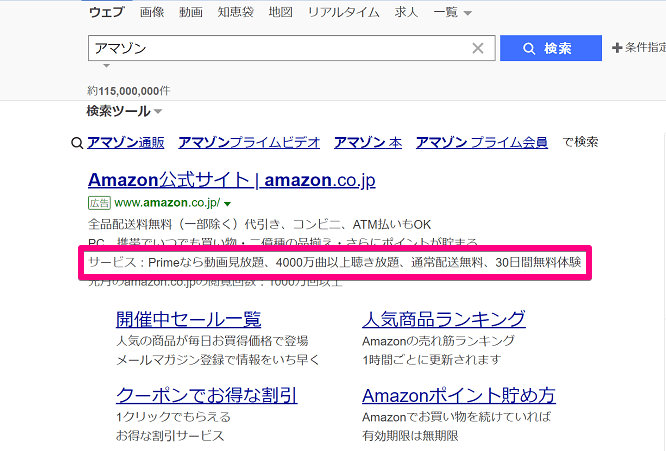Click the で検索 label after related searches
This screenshot has width=666, height=451.
(x=580, y=142)
